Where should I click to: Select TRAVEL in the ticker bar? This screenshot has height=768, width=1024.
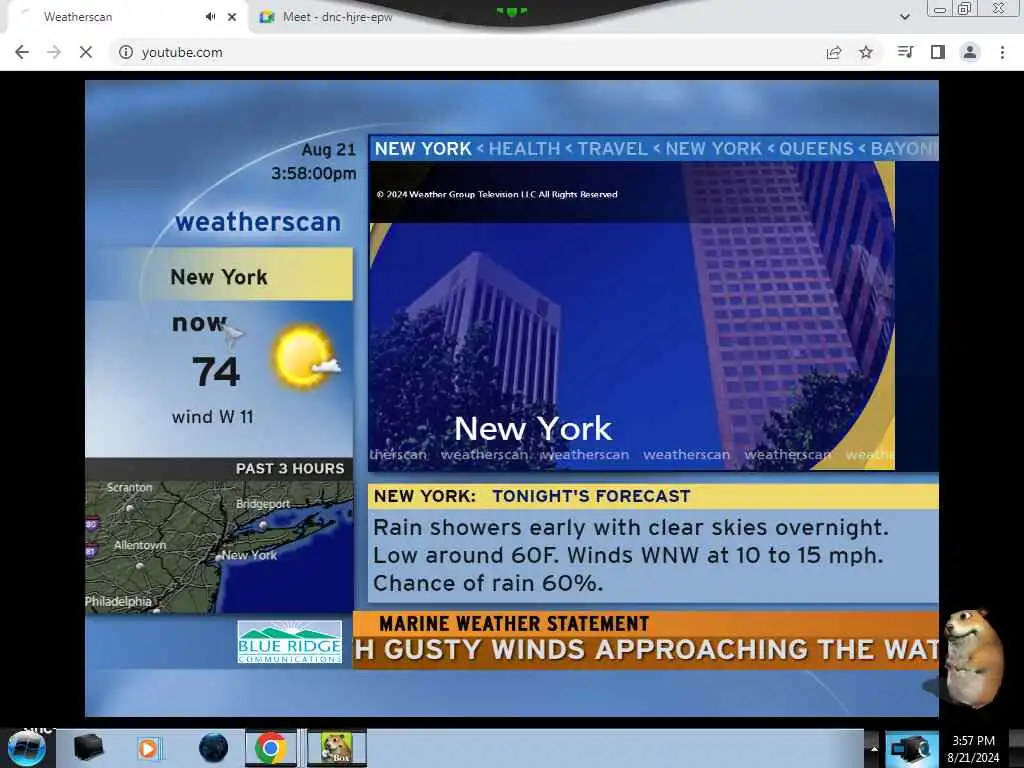613,149
